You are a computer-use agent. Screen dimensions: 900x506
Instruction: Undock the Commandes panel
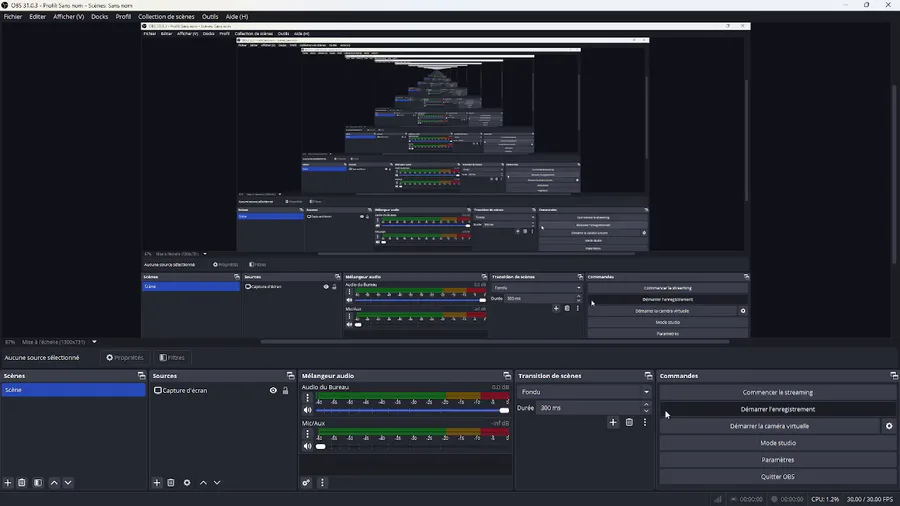894,376
